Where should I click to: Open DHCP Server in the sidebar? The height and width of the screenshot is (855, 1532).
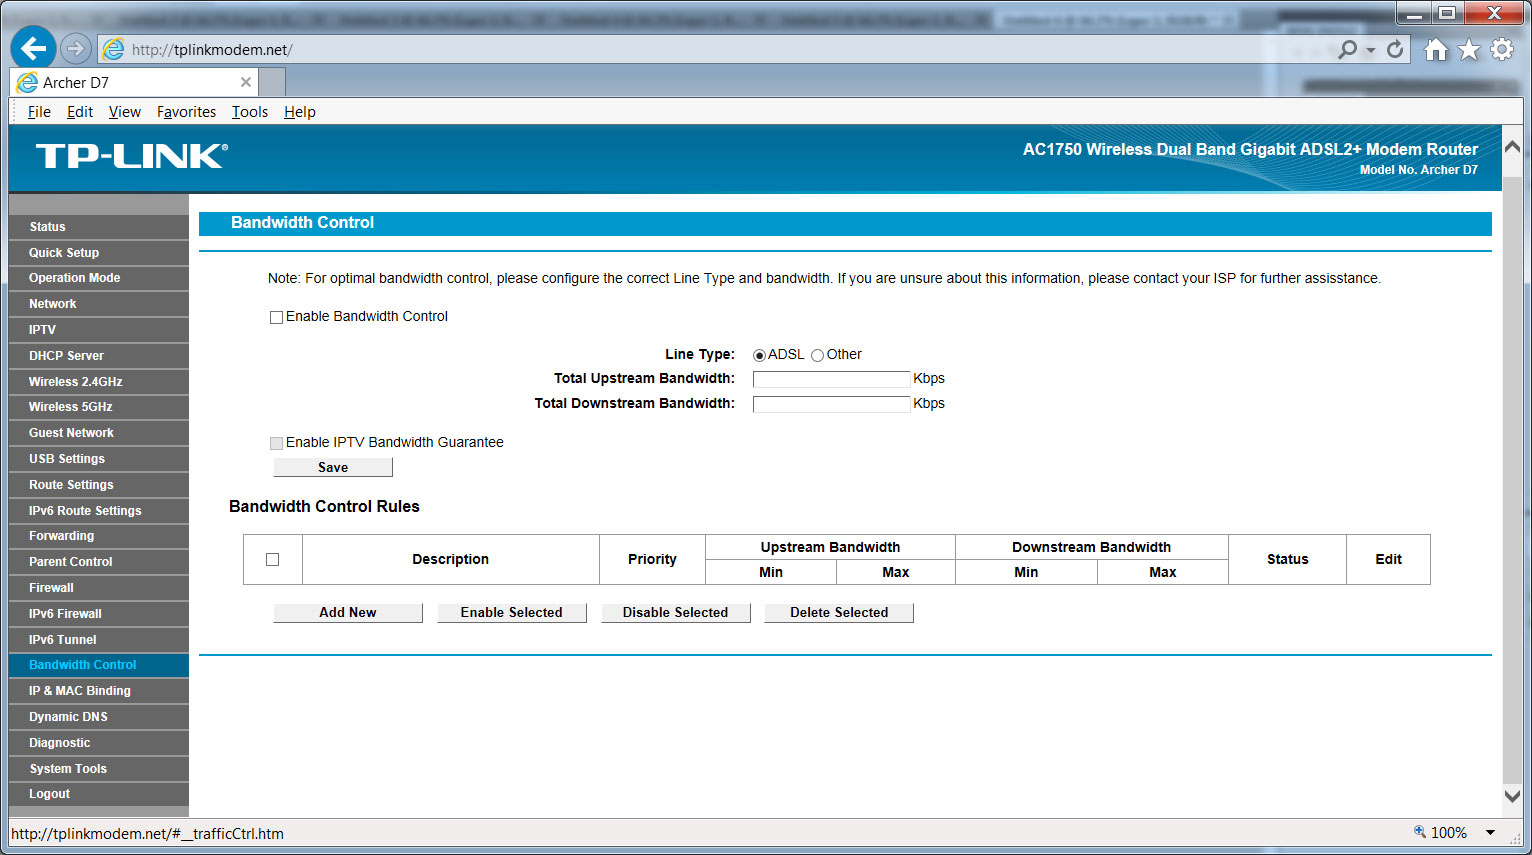[x=98, y=356]
